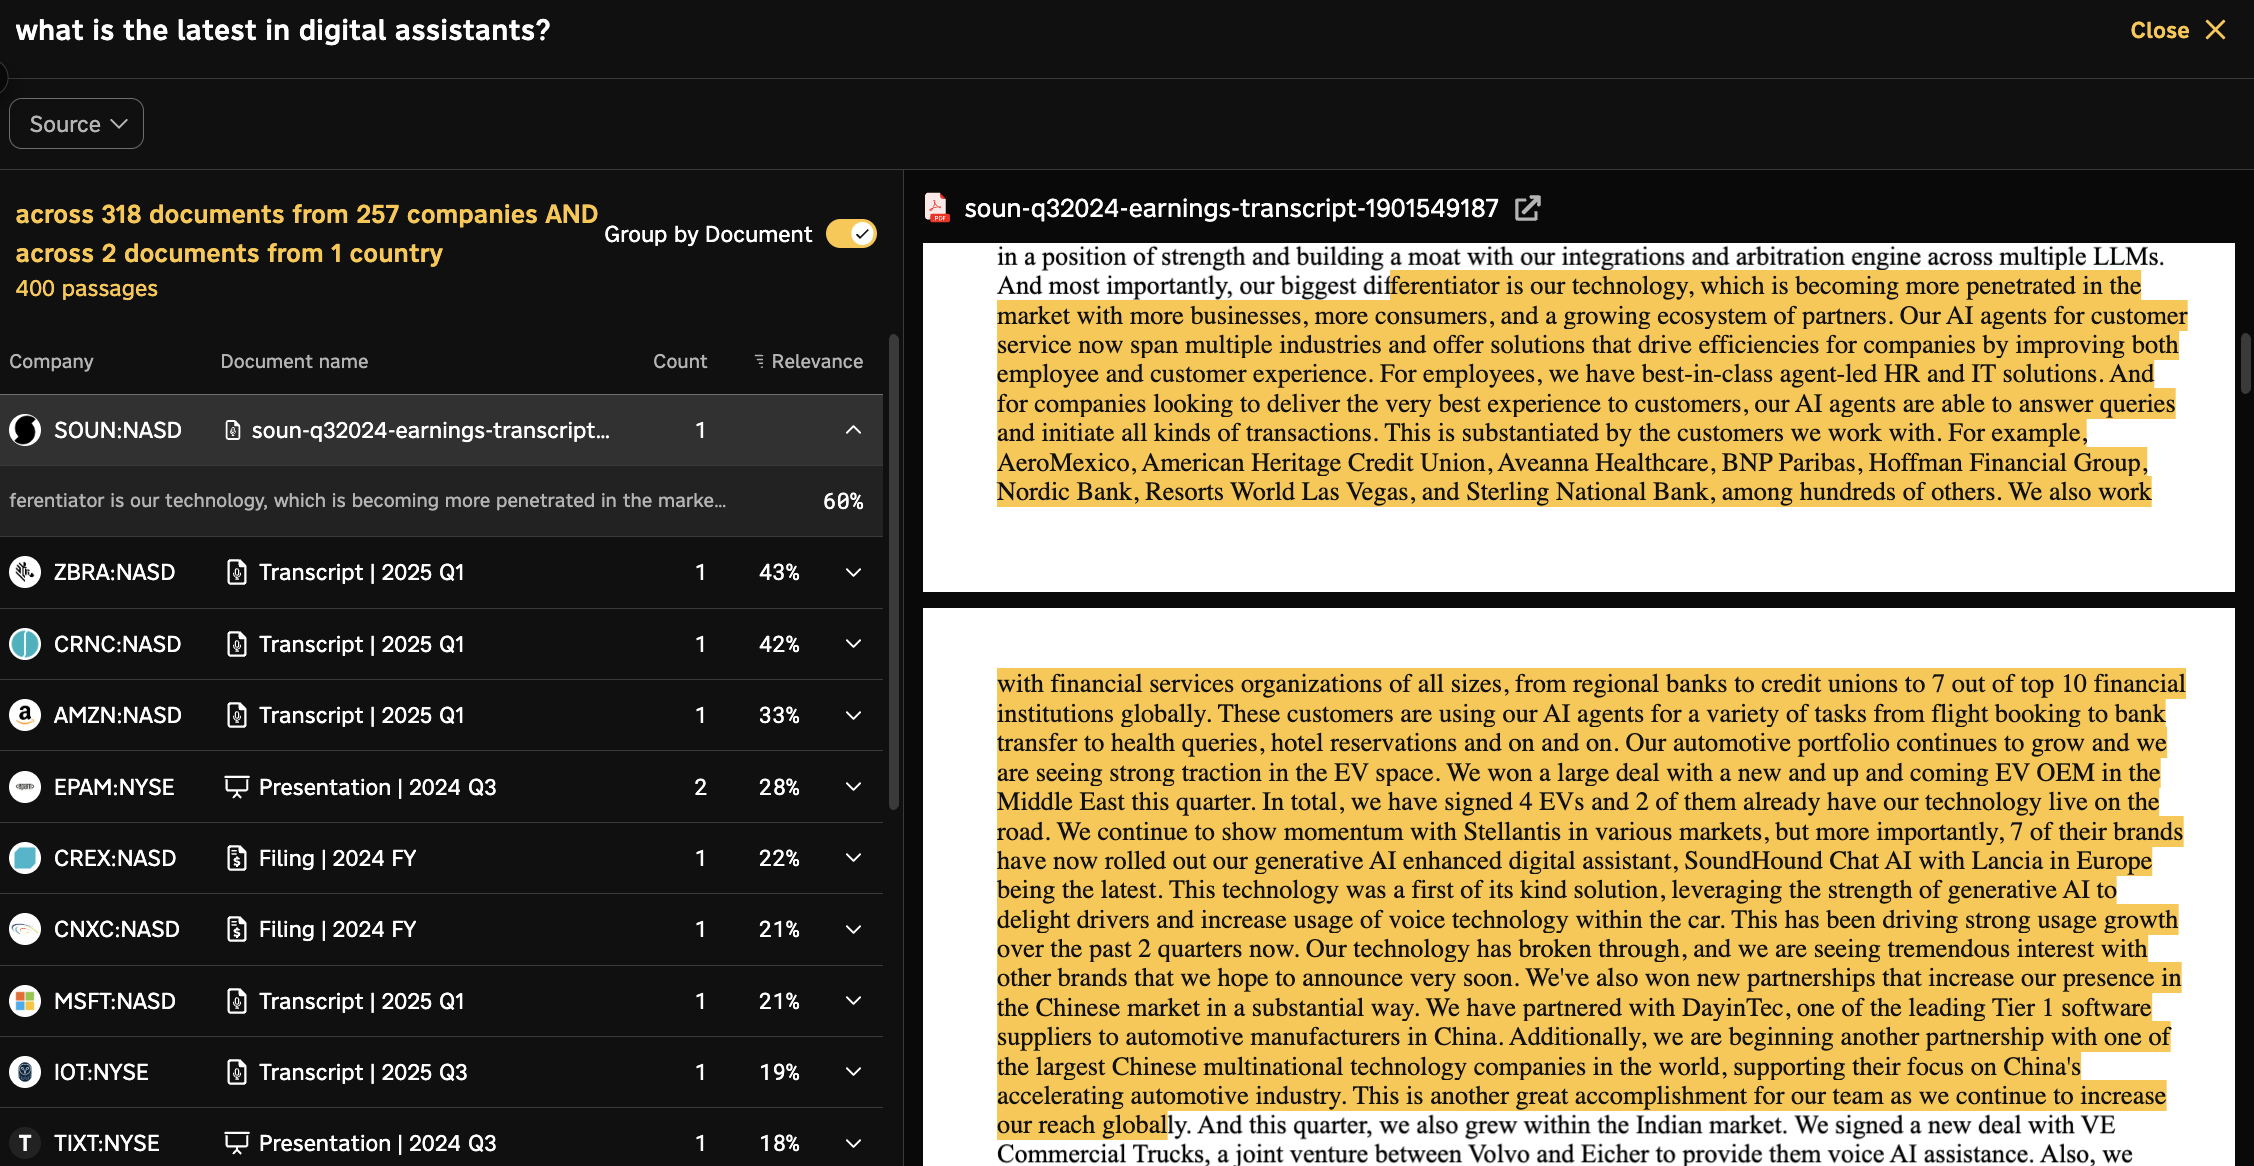
Task: Select EPAM:NYSE Presentation | 2024 Q3 row
Action: 441,787
